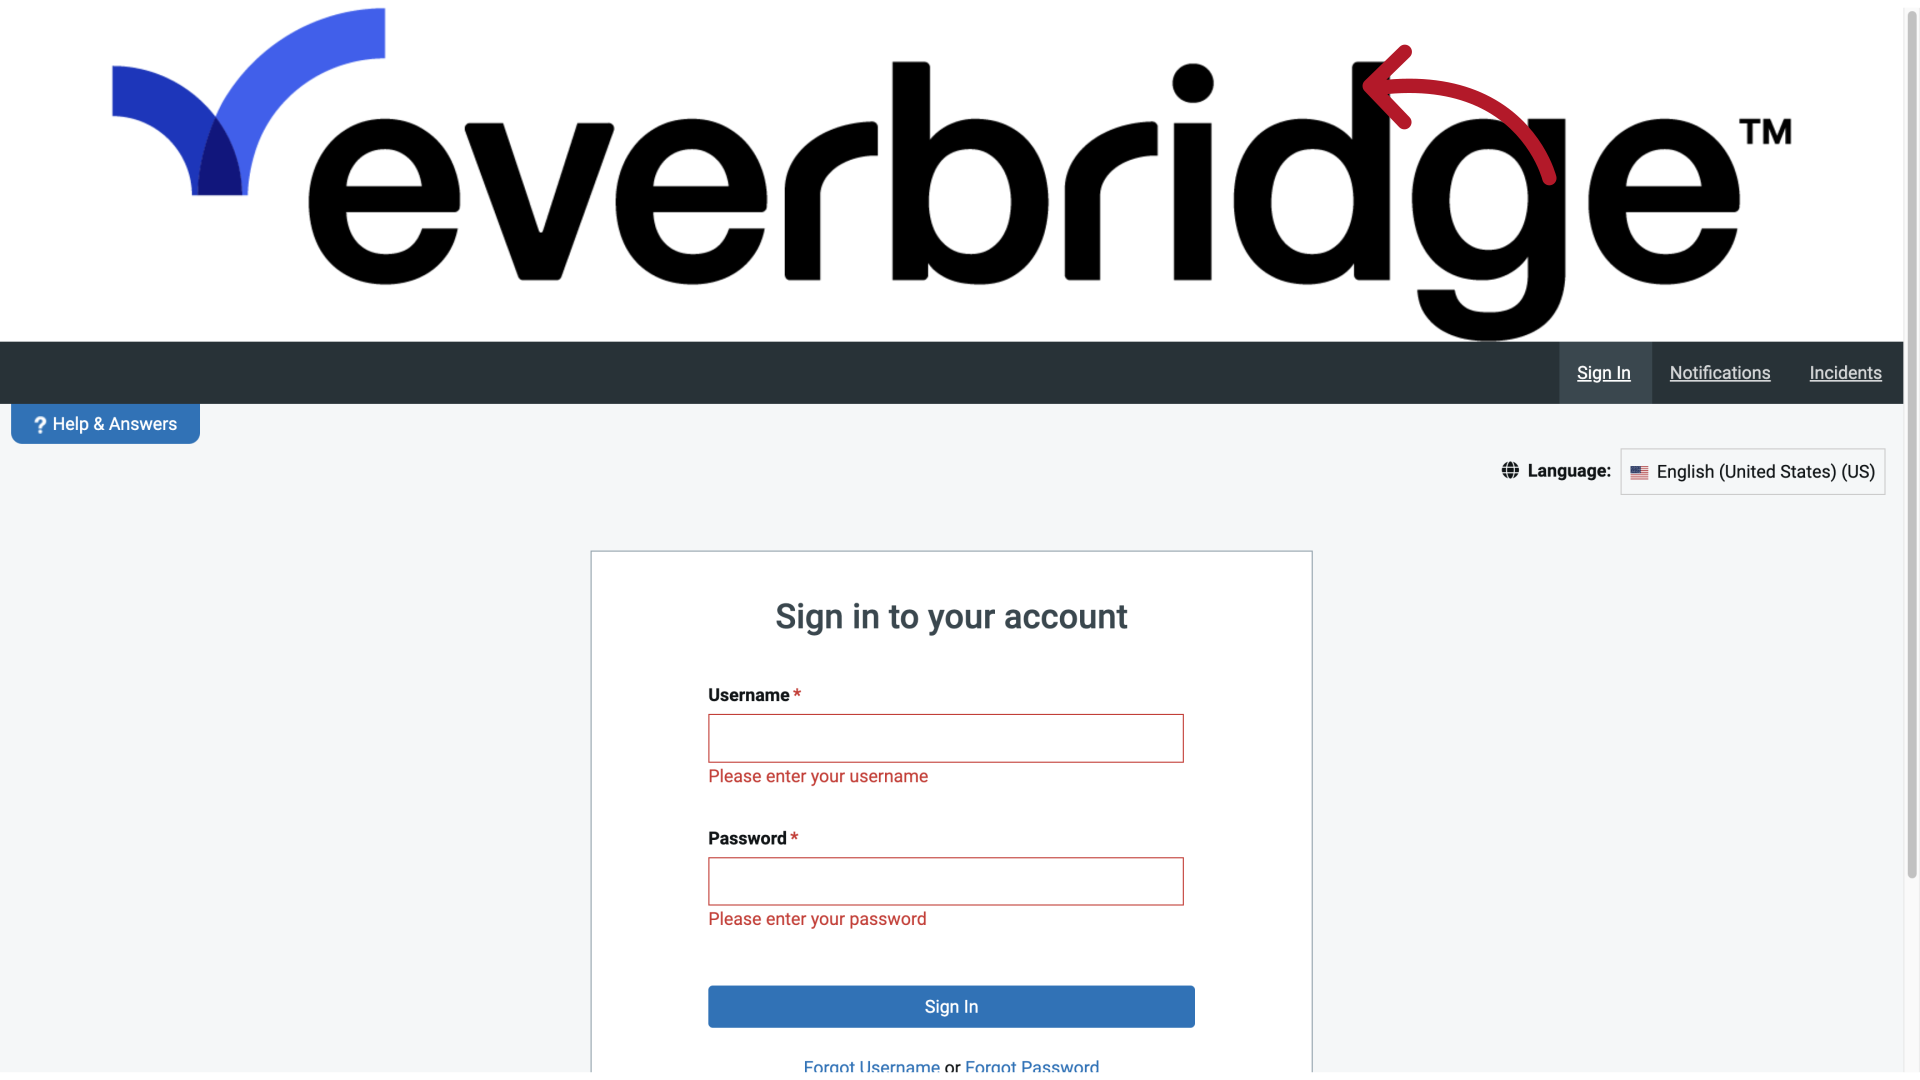Image resolution: width=1920 pixels, height=1080 pixels.
Task: Open the Sign In tab
Action: click(x=1604, y=373)
